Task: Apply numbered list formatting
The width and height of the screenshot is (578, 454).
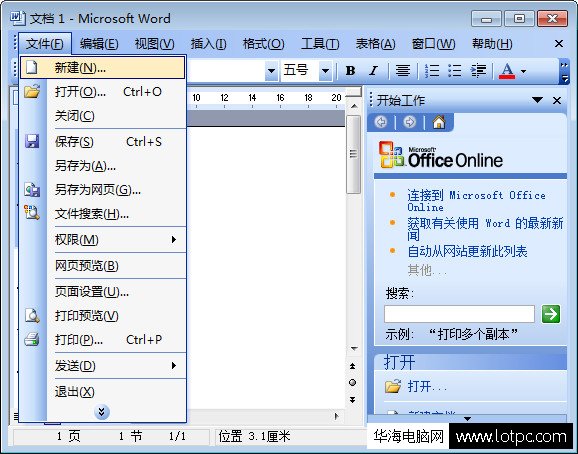Action: pos(432,70)
